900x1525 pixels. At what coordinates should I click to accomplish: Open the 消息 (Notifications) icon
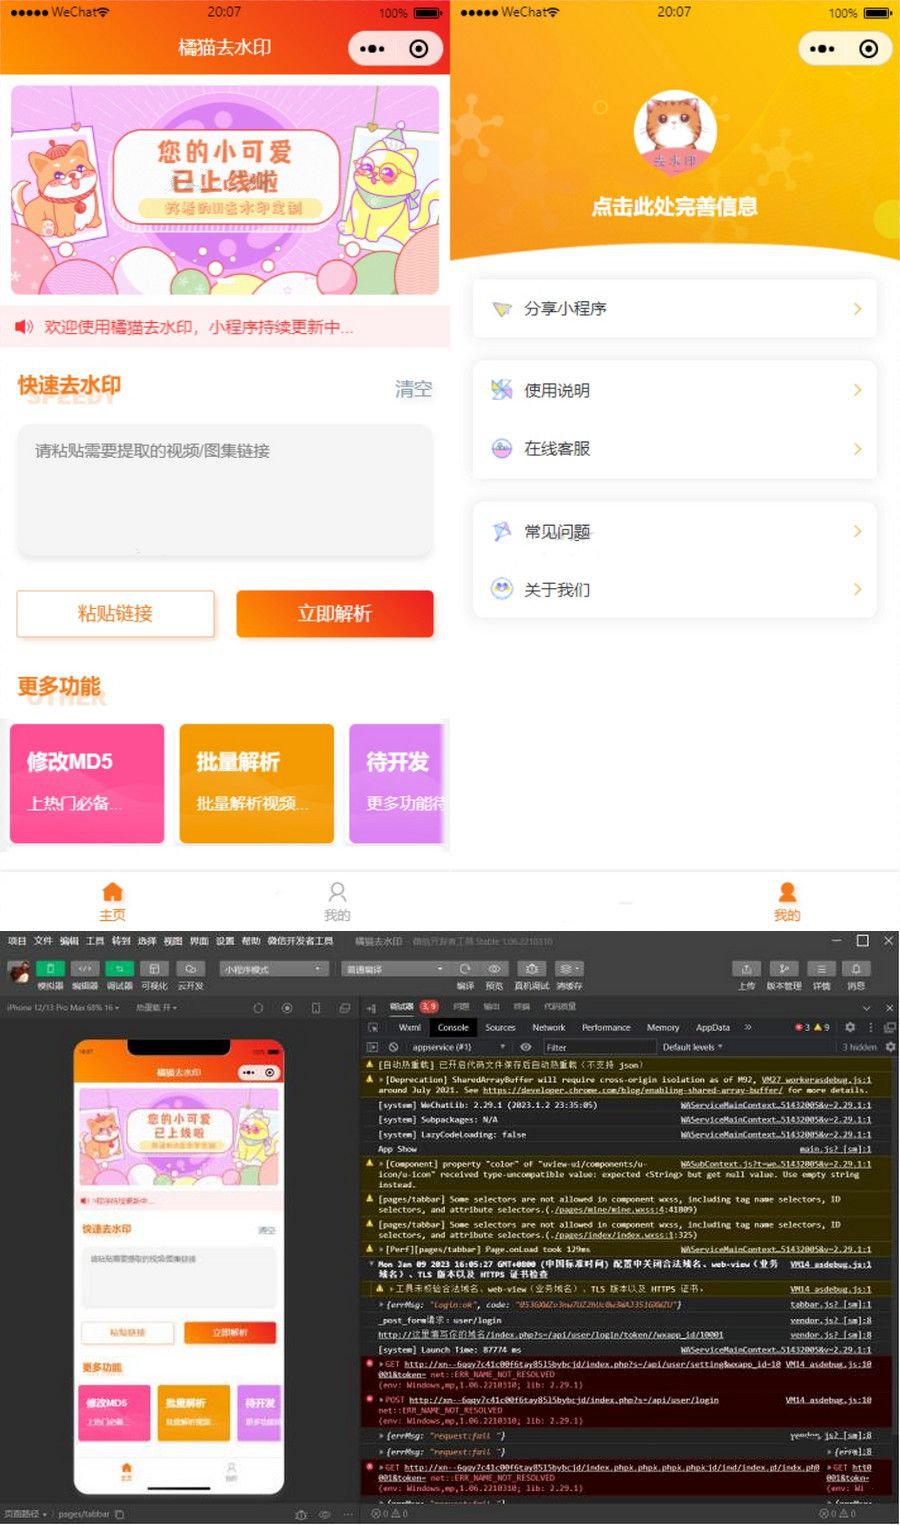coord(856,968)
